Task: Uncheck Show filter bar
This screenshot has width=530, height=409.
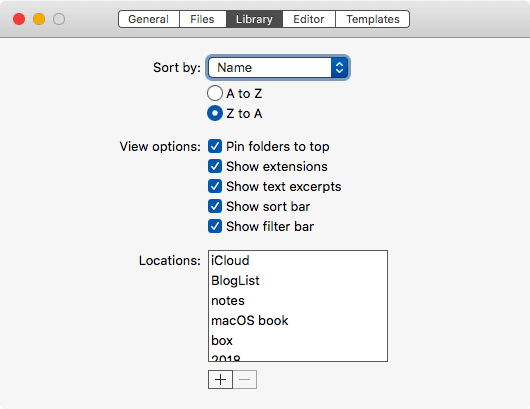Action: 215,226
